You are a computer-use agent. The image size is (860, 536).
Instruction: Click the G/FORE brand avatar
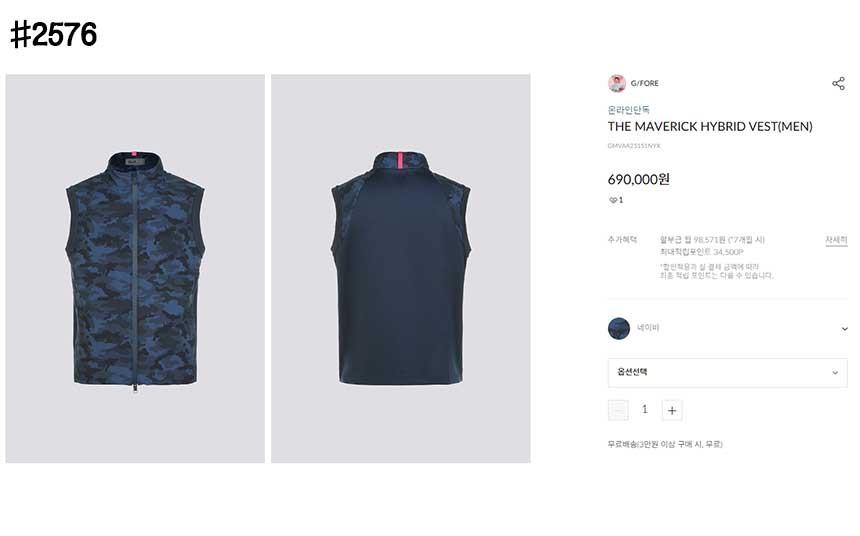coord(617,83)
